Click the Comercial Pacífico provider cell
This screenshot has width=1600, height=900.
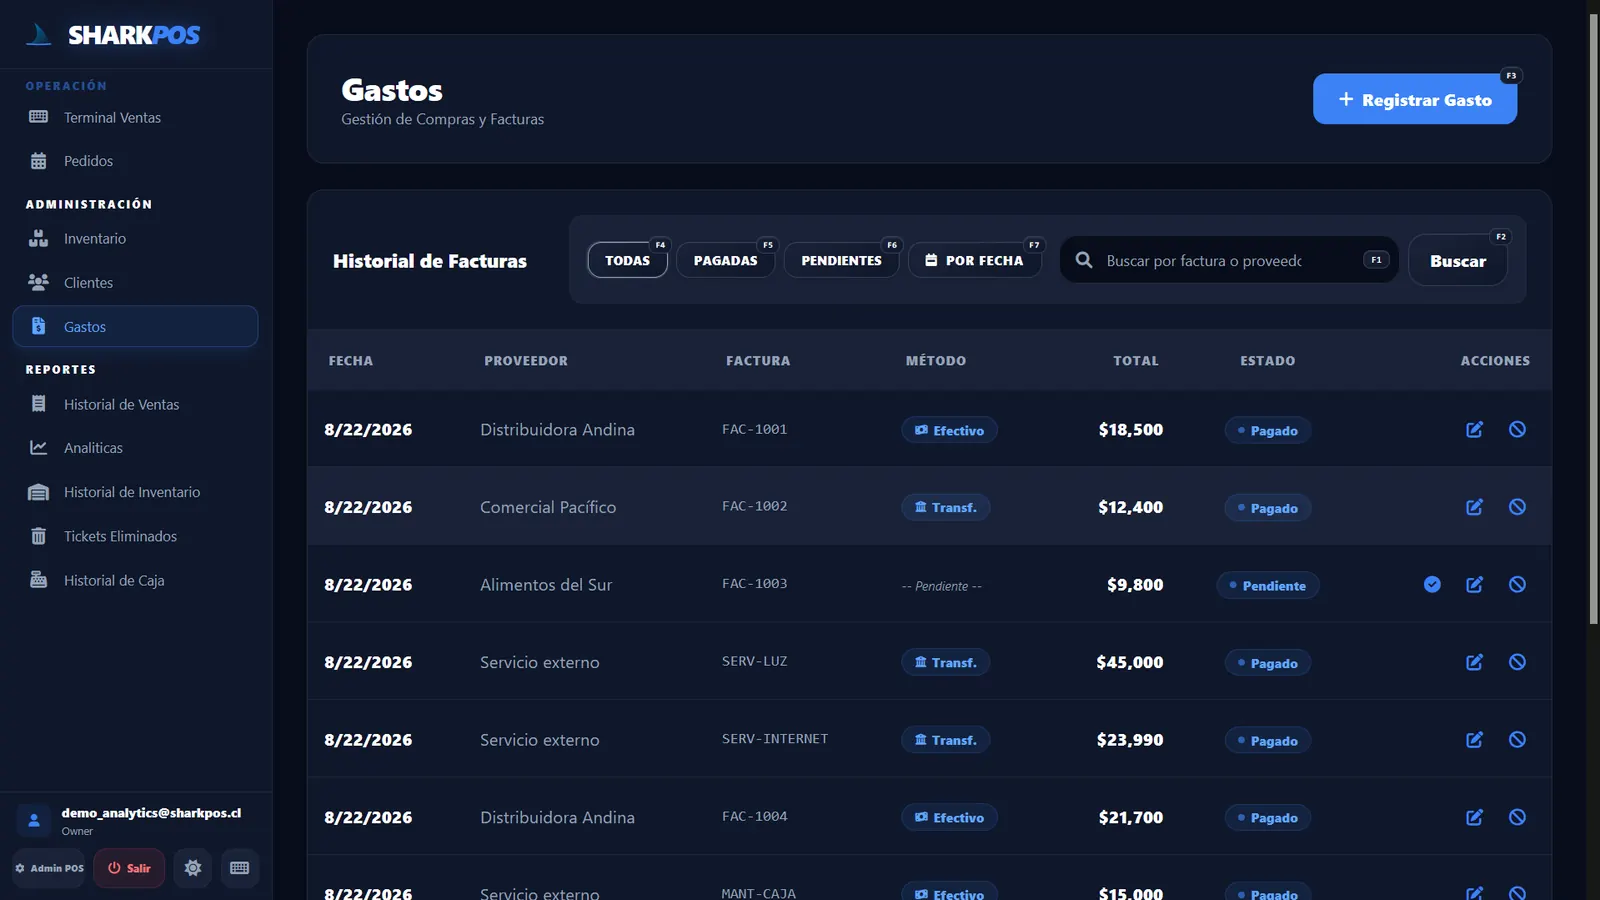tap(548, 507)
